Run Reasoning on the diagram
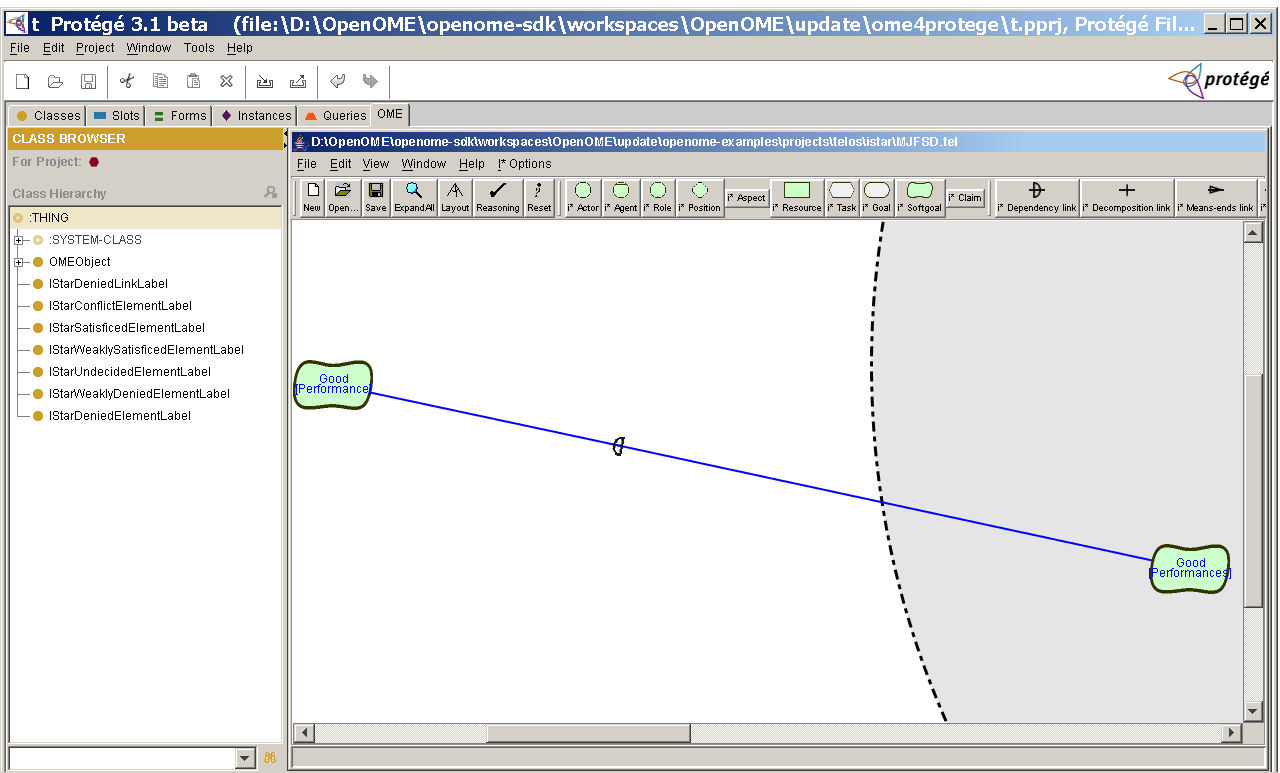Viewport: 1280px width, 773px height. [497, 196]
